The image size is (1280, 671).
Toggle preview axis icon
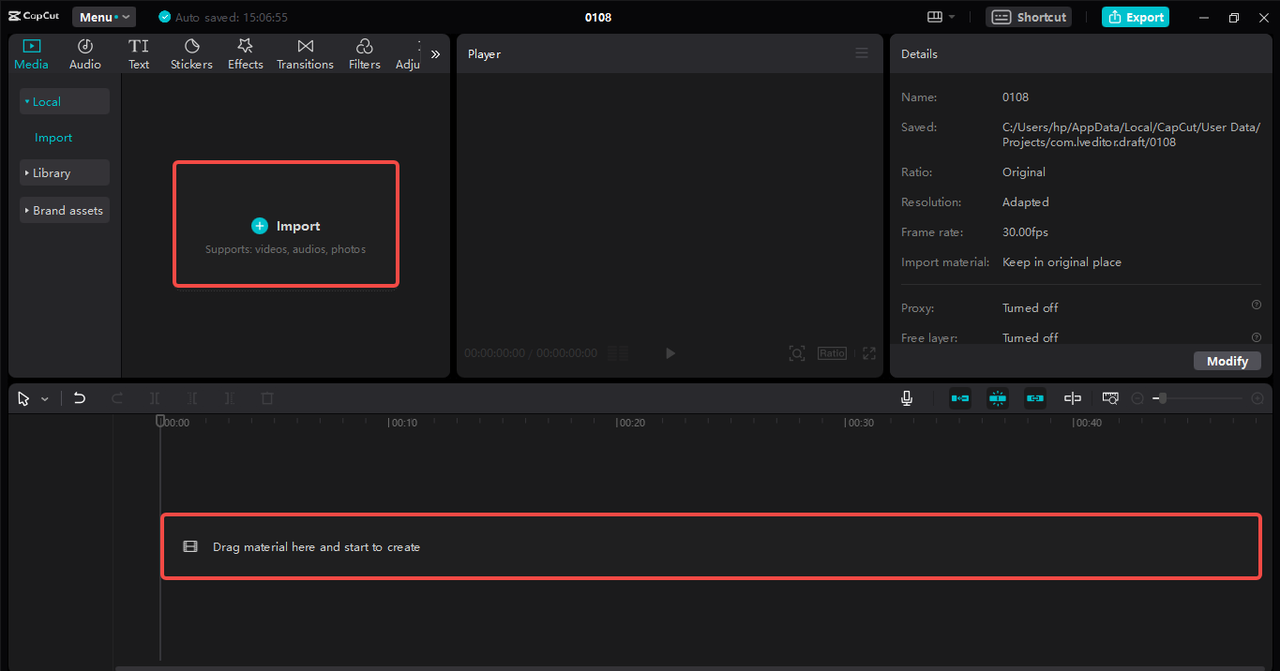(x=1072, y=398)
